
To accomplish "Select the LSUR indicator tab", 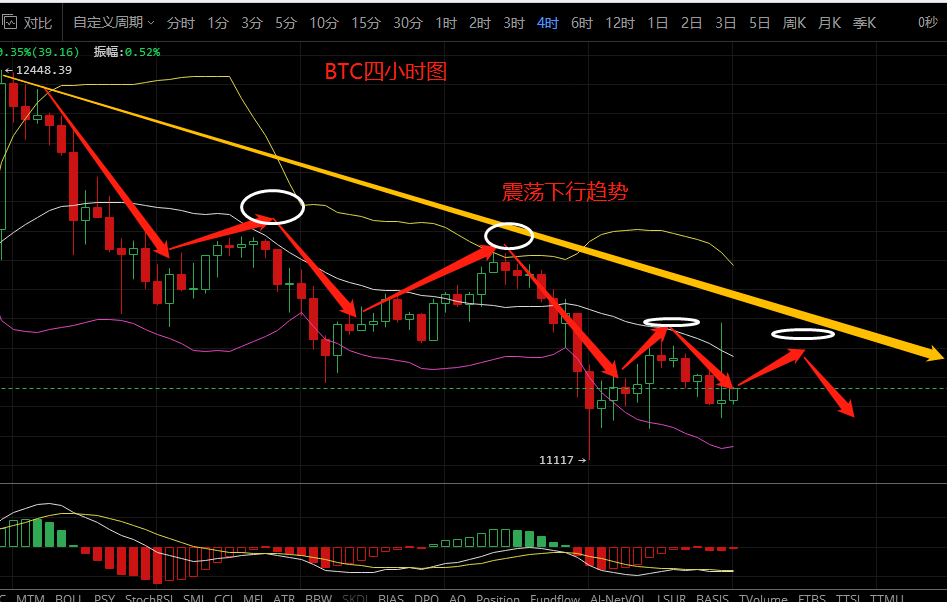I will 671,598.
